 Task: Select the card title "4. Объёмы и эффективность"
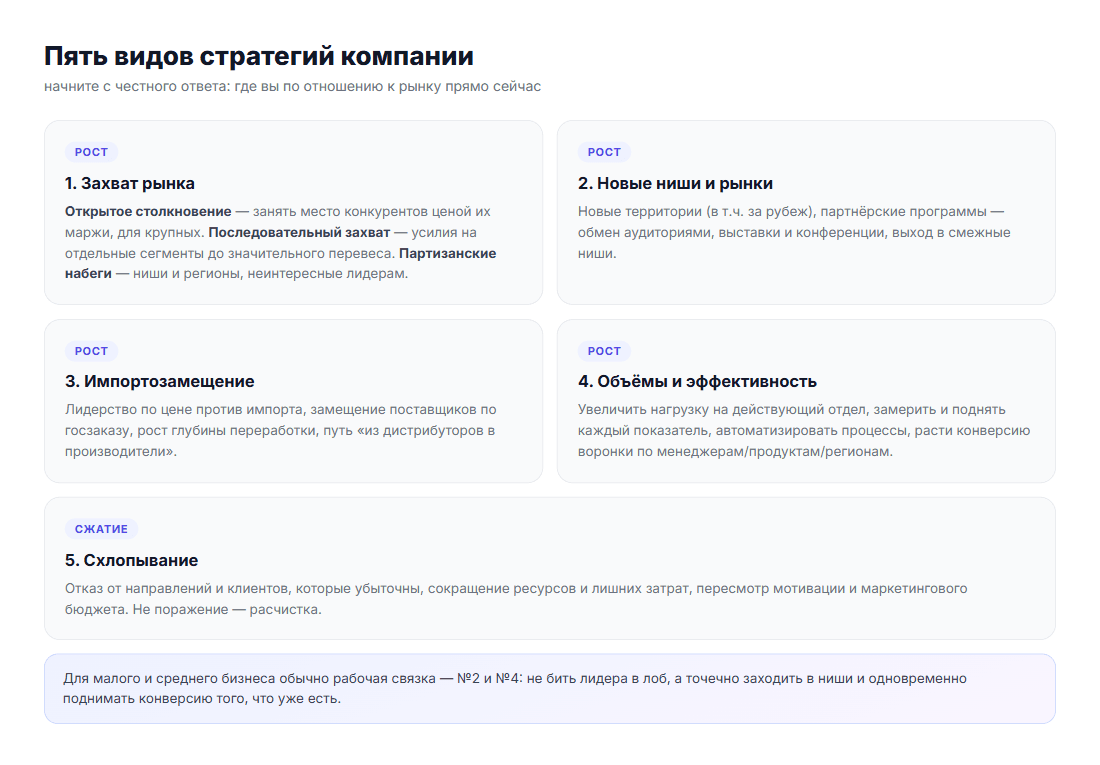click(x=697, y=381)
